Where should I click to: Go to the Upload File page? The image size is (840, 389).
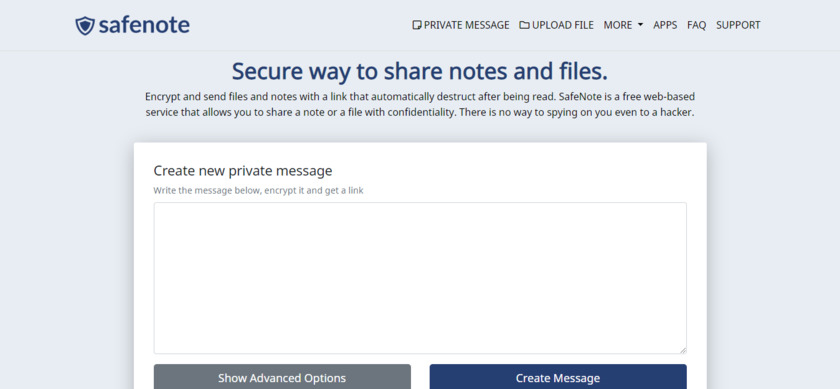[556, 25]
